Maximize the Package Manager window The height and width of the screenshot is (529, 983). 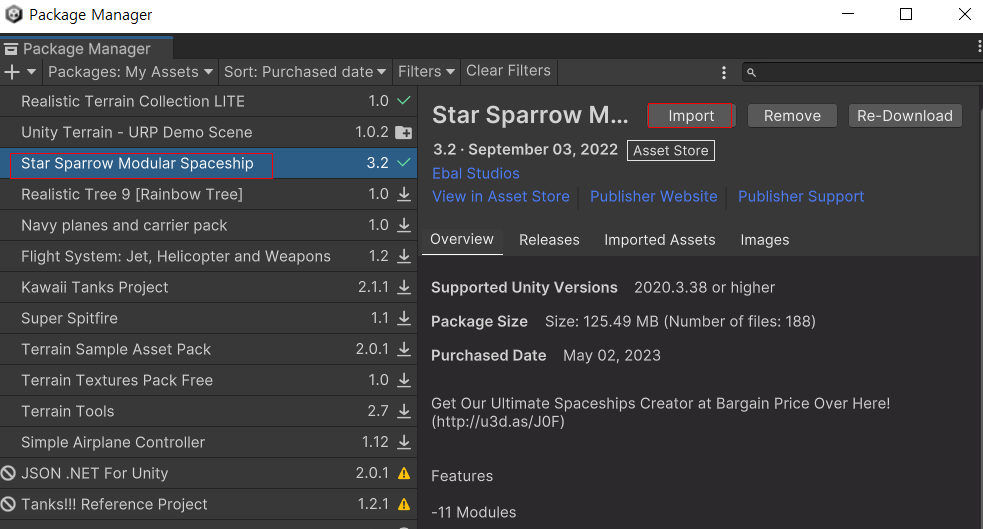coord(906,14)
